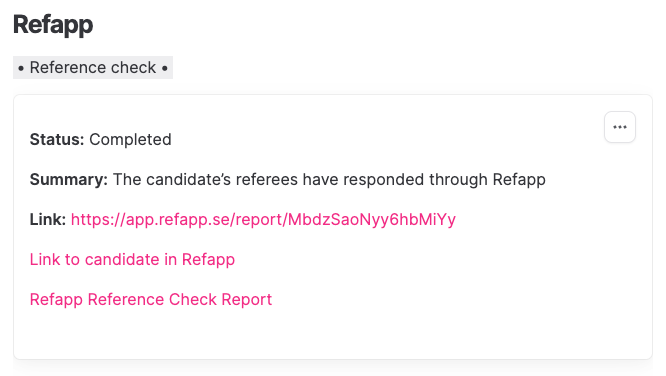Click the Summary label
The width and height of the screenshot is (666, 376).
(x=69, y=180)
